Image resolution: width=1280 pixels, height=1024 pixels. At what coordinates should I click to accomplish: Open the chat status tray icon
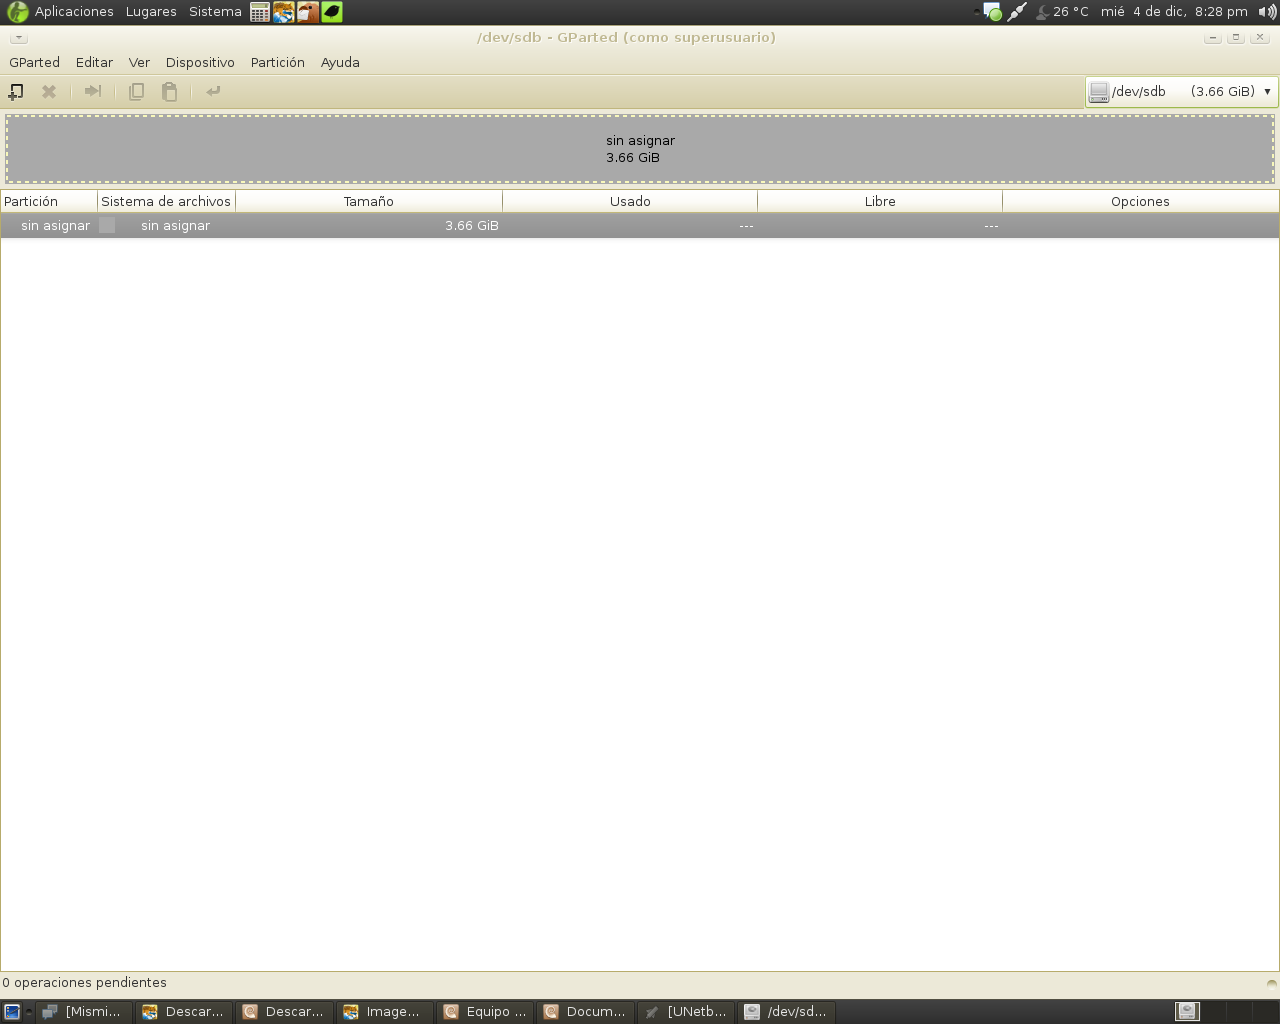click(992, 12)
